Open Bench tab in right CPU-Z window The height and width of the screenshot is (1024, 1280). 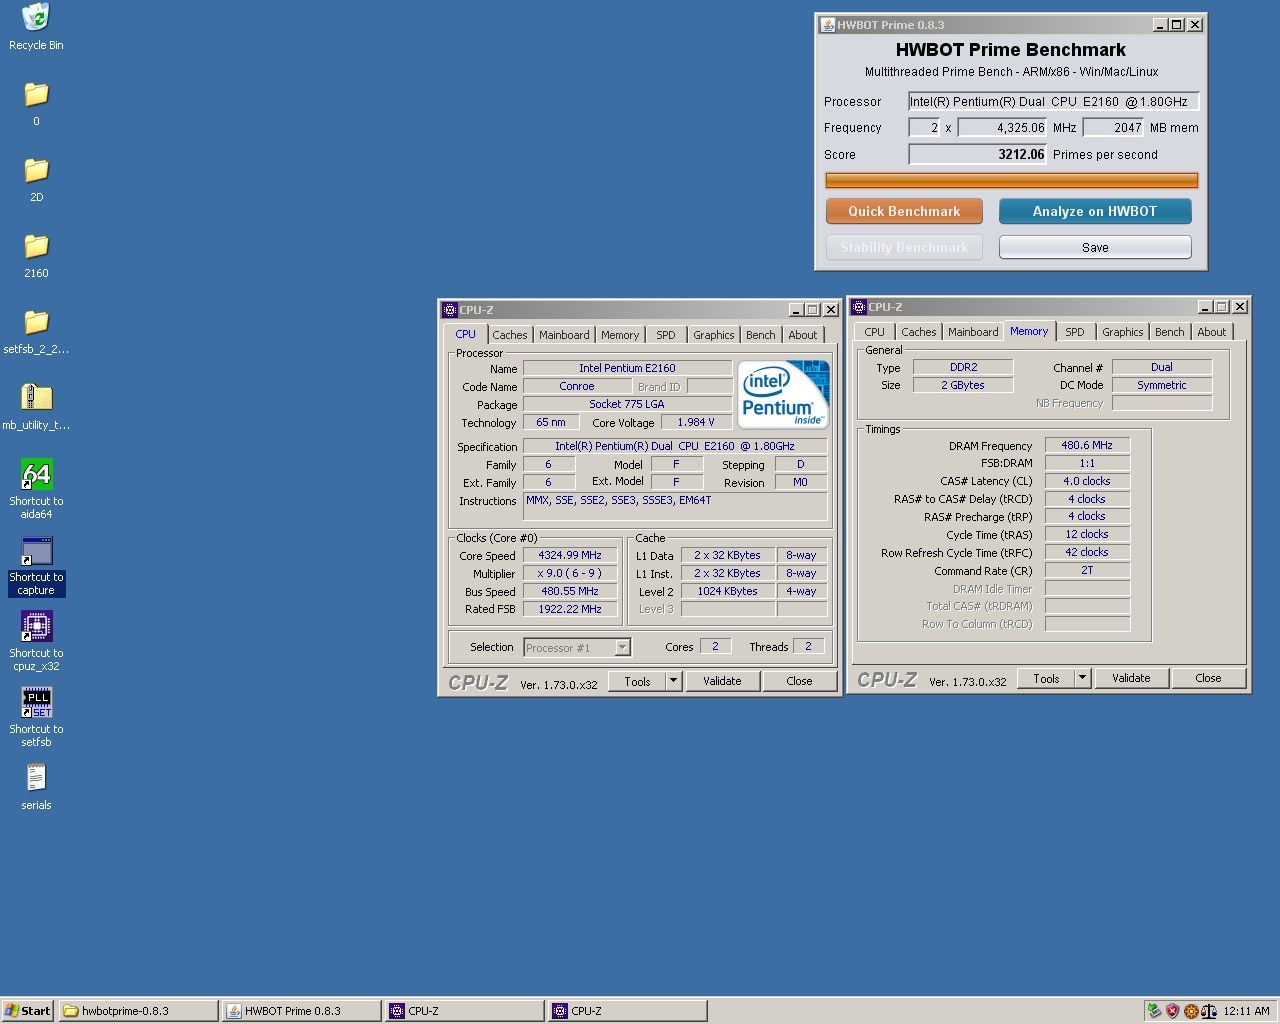click(x=1169, y=332)
